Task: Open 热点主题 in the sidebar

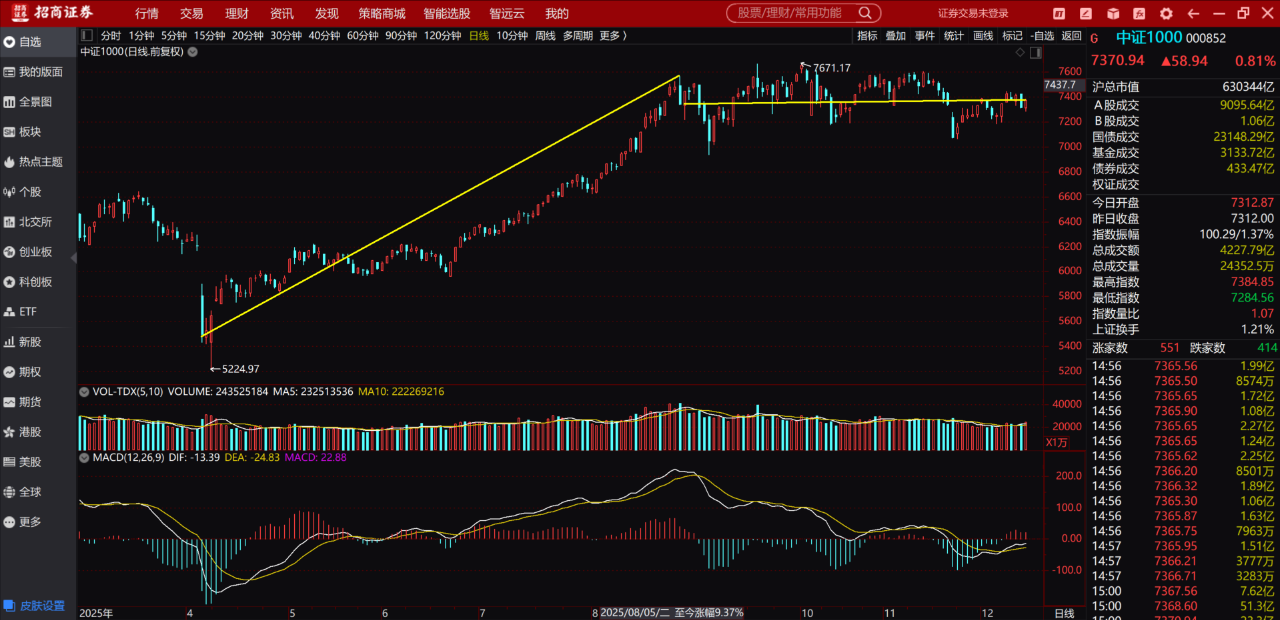Action: (40, 162)
